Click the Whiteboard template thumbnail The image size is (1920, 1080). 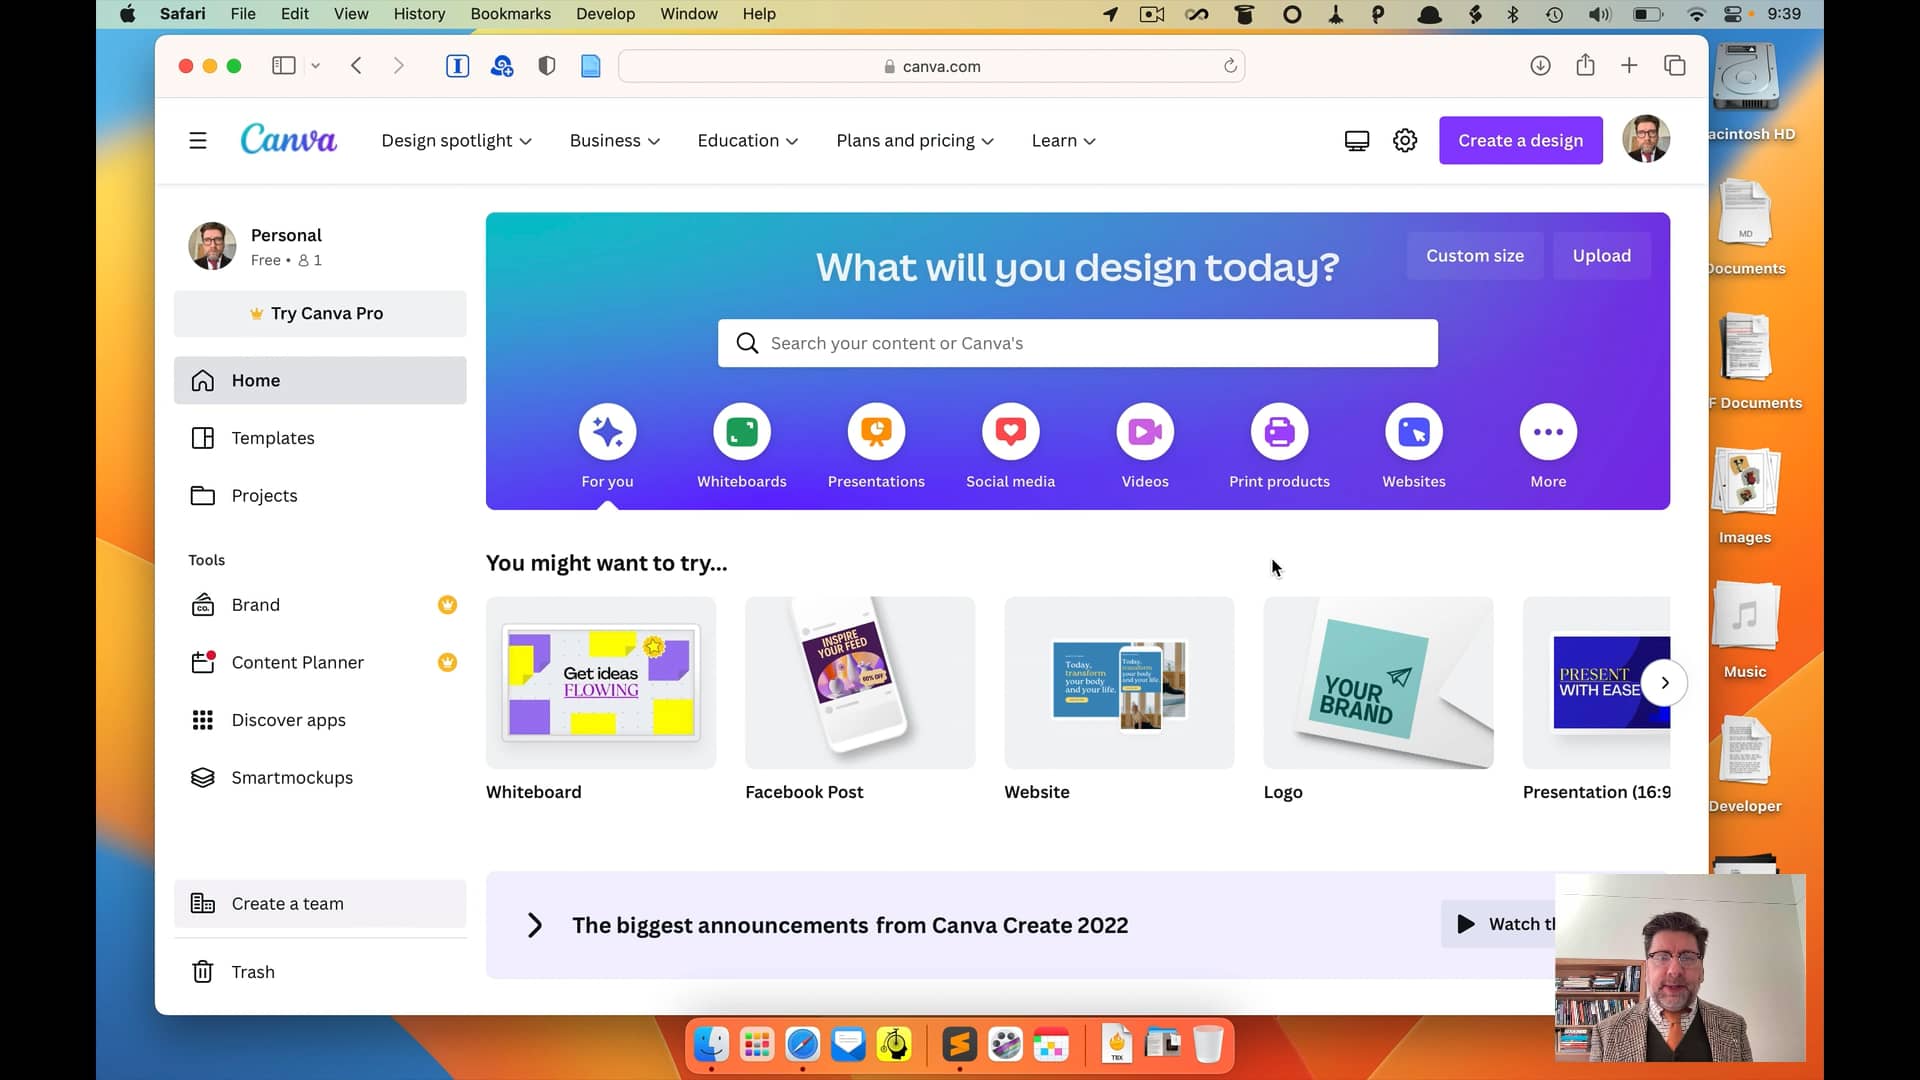[601, 683]
